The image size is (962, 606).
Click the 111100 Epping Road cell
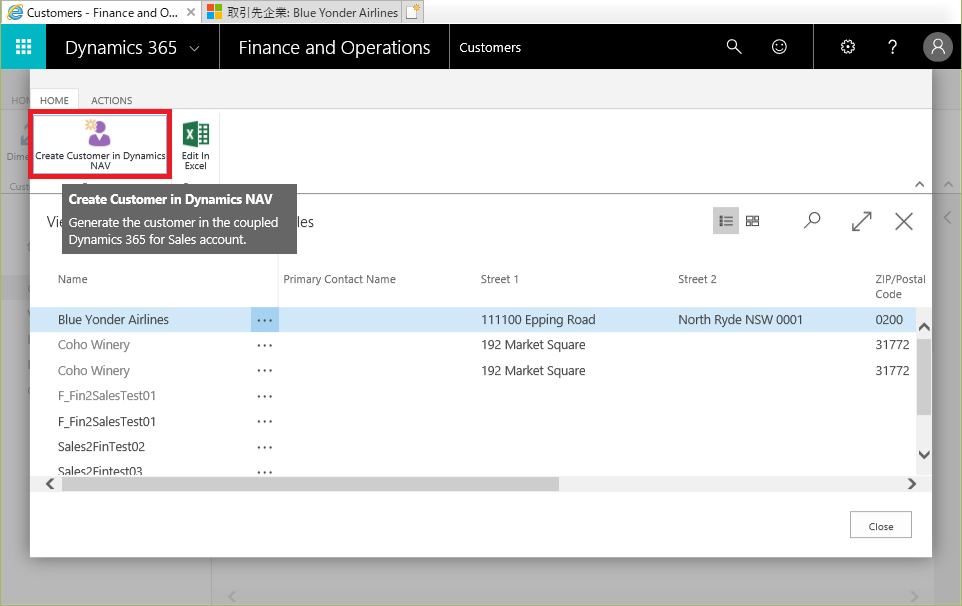tap(538, 320)
